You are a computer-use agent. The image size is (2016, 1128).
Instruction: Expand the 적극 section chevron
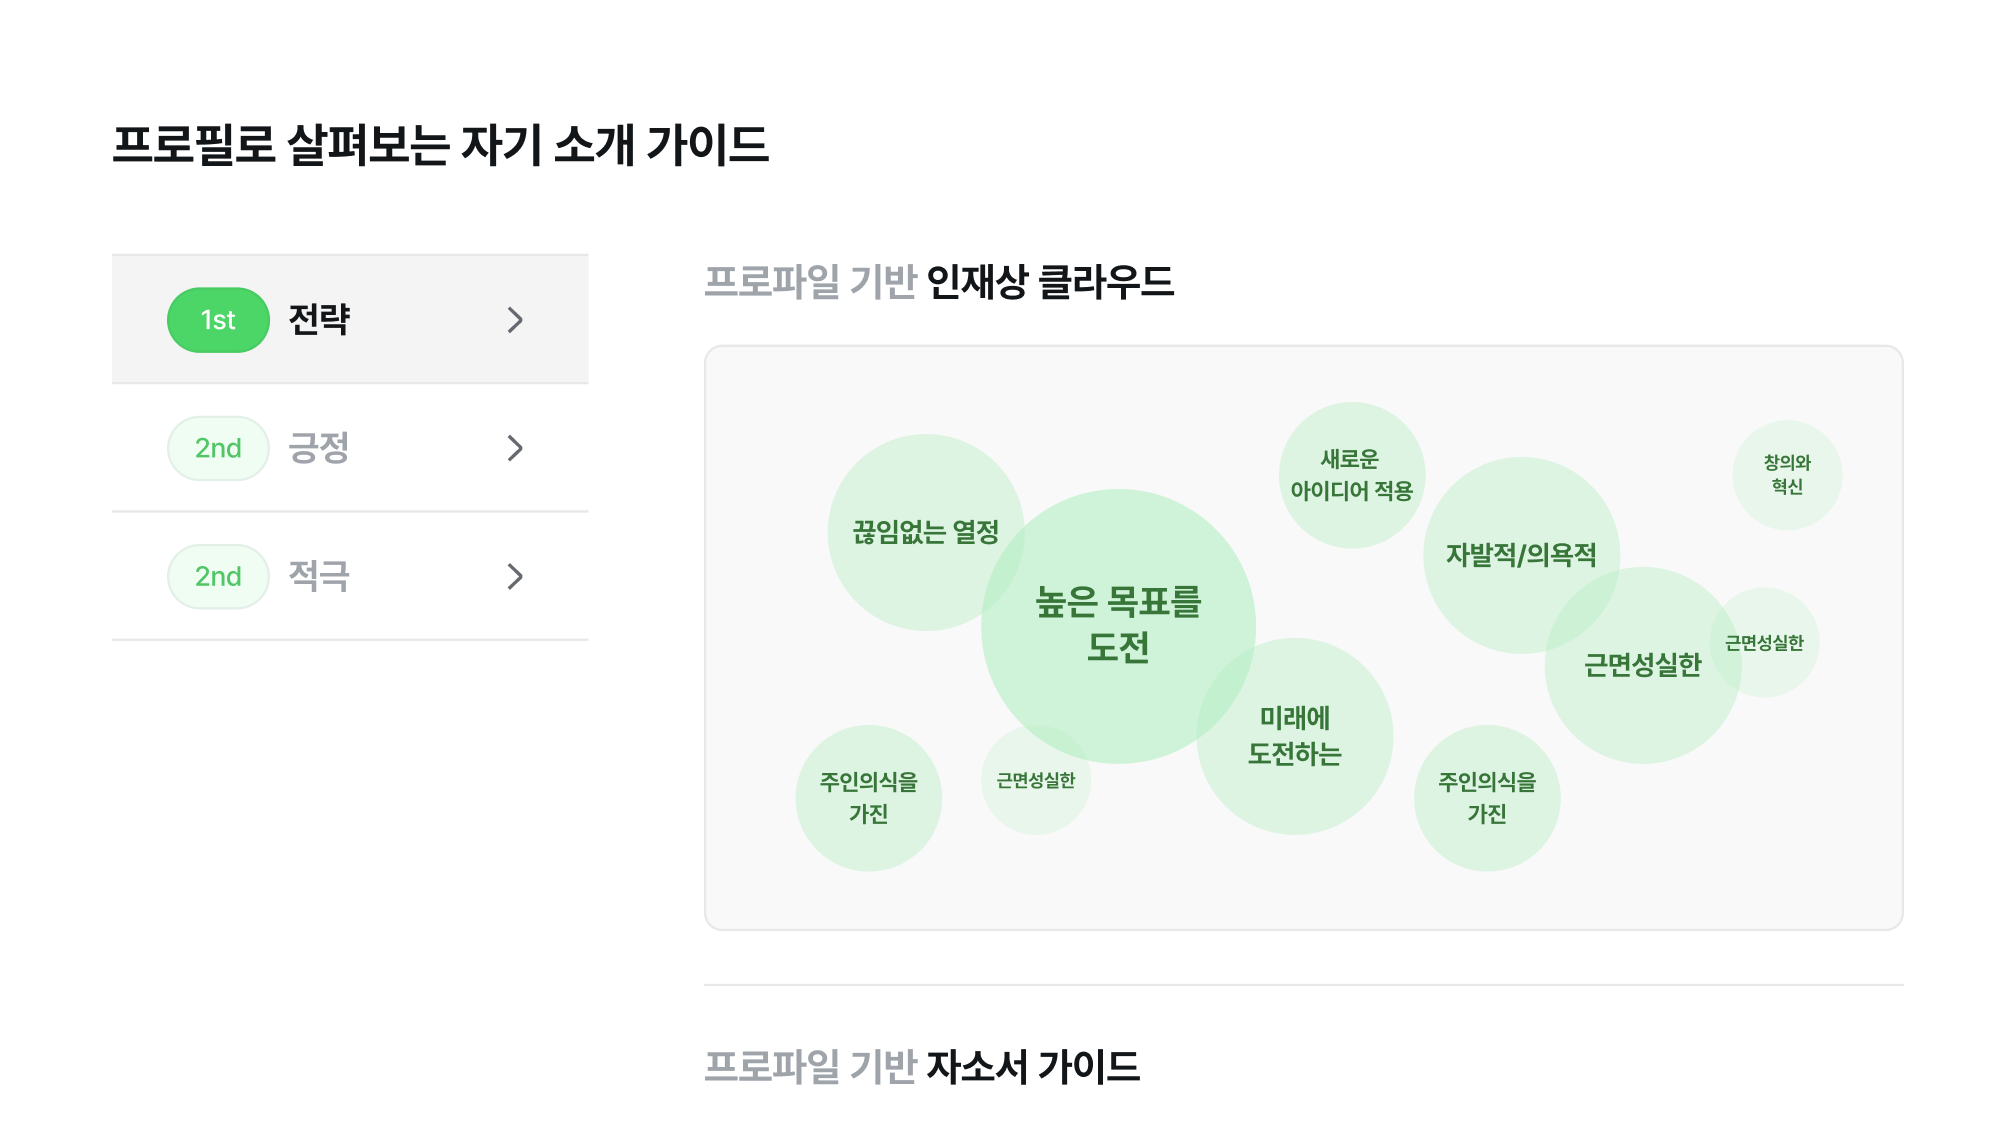tap(515, 576)
